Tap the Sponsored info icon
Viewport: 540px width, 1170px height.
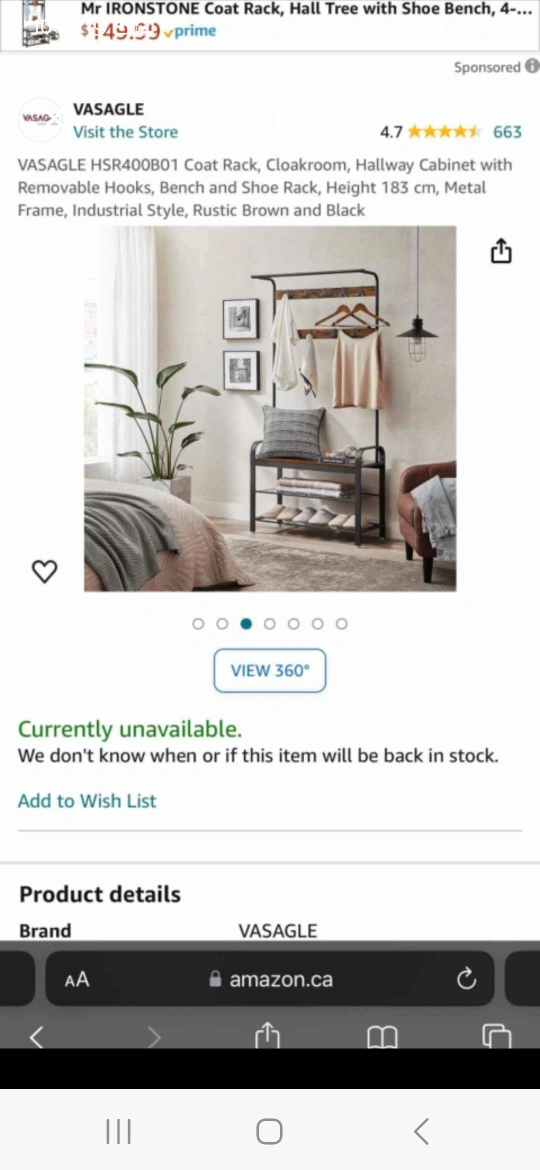click(x=532, y=66)
